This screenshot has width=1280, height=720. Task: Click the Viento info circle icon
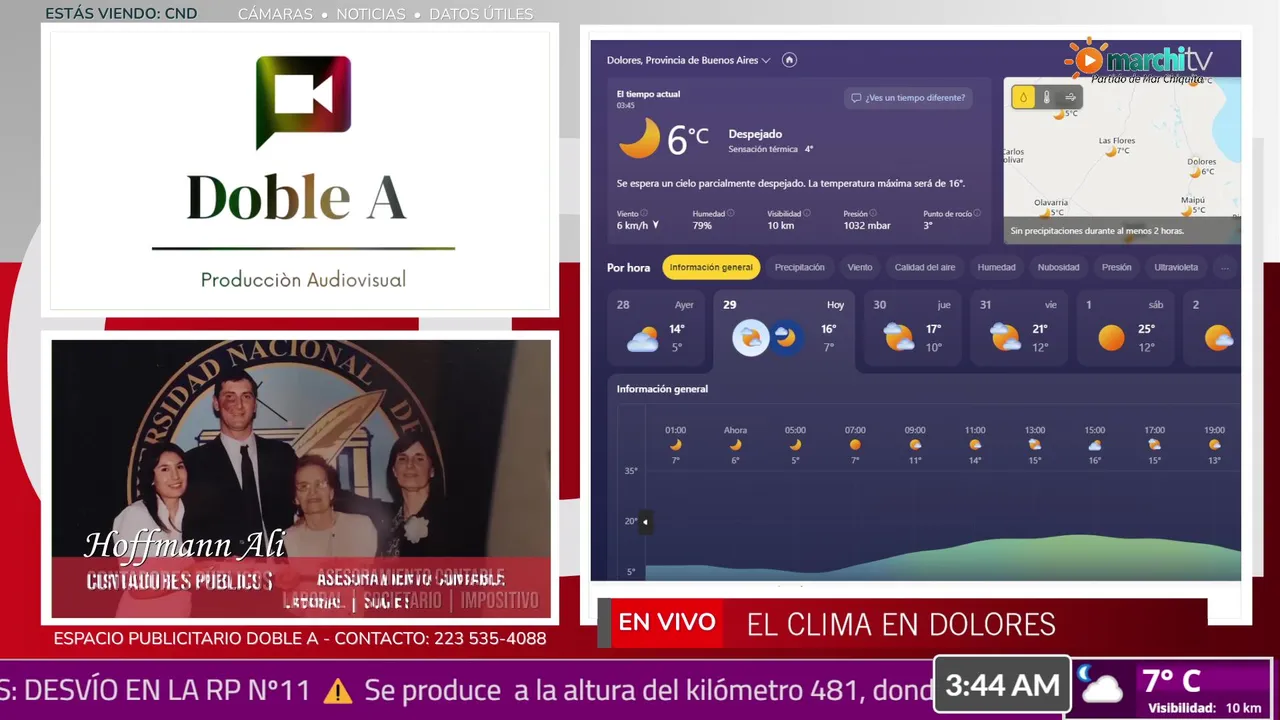pyautogui.click(x=644, y=213)
